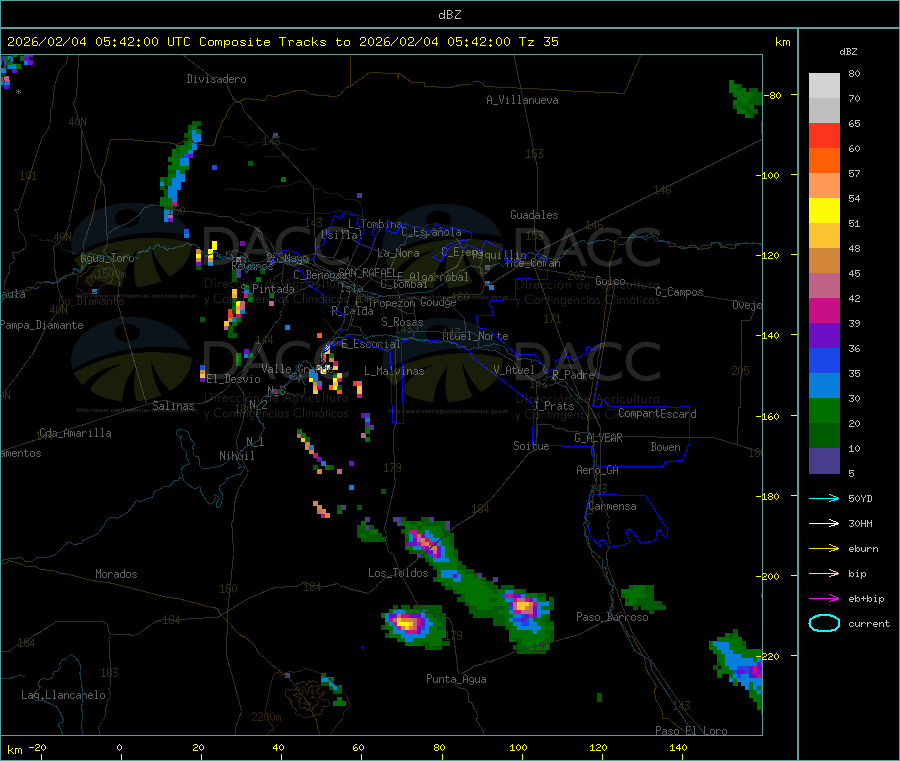900x761 pixels.
Task: Click the magenta eb+bip arrow in legend
Action: tap(824, 598)
